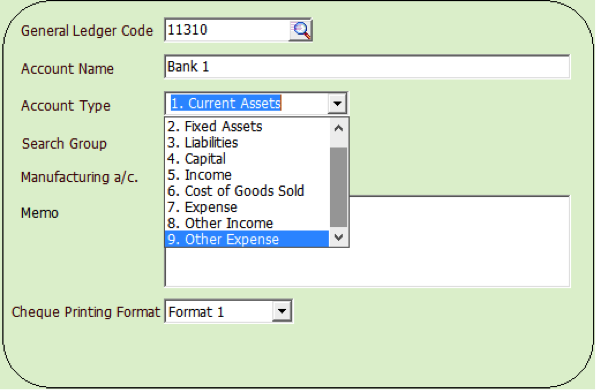Screen dimensions: 596x390
Task: Click the list scrollbar down arrow
Action: (x=339, y=238)
